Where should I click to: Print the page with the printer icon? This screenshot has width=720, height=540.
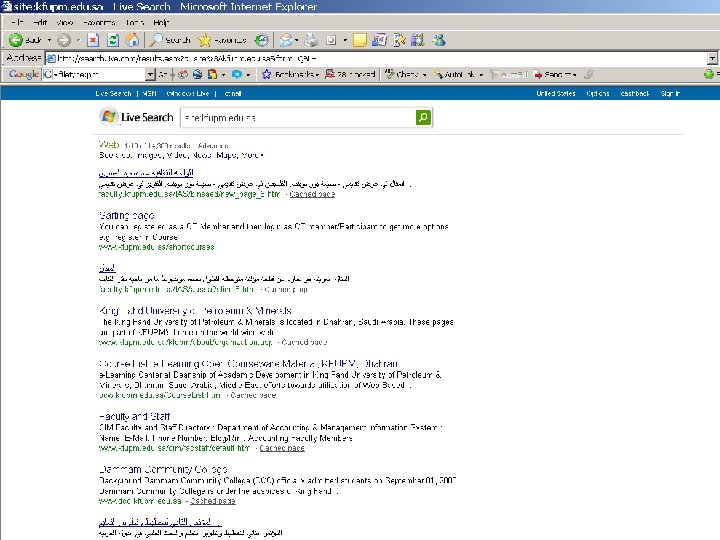(312, 40)
